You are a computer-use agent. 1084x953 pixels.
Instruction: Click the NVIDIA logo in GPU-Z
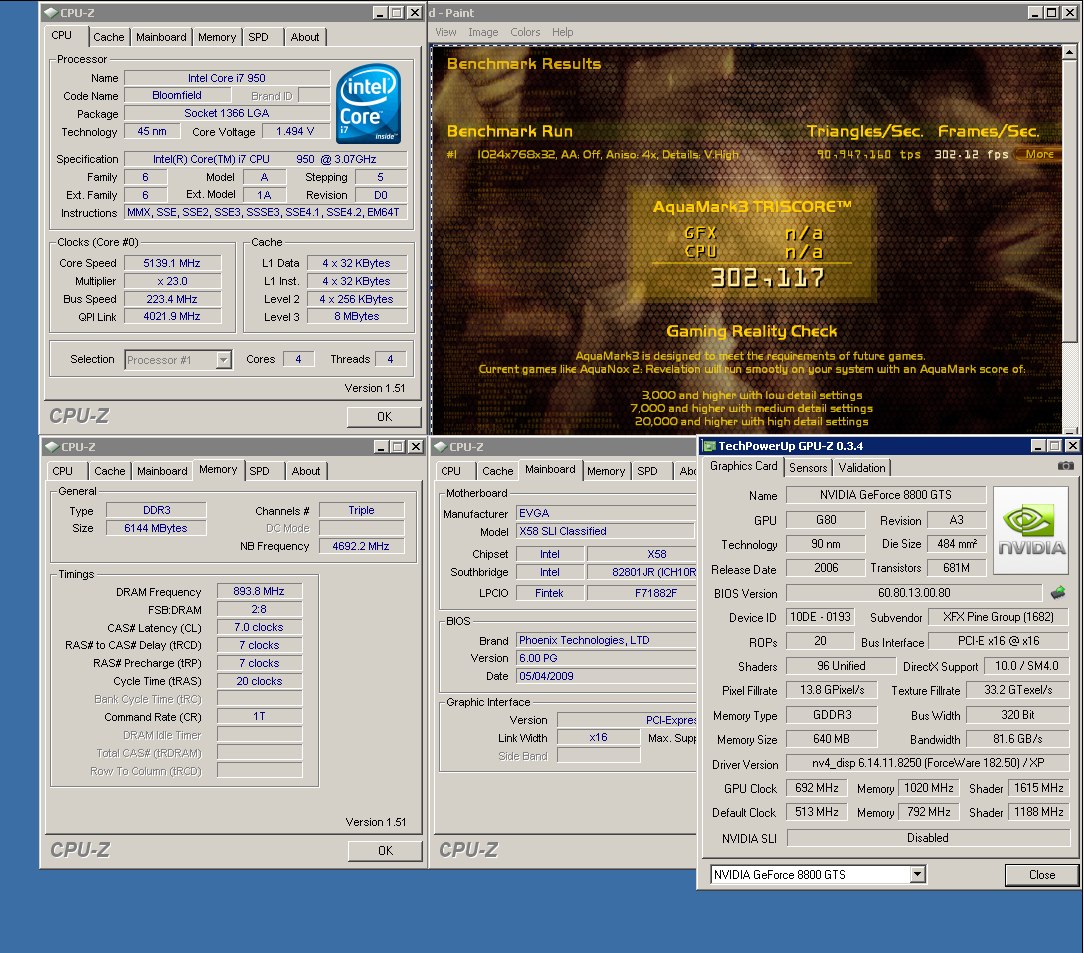(x=1031, y=530)
